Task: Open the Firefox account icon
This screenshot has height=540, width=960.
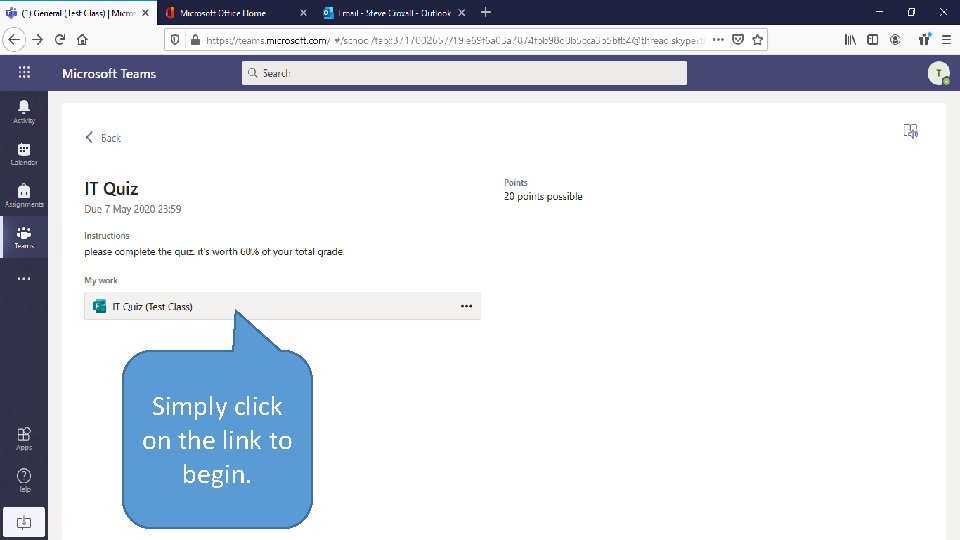Action: click(x=895, y=40)
